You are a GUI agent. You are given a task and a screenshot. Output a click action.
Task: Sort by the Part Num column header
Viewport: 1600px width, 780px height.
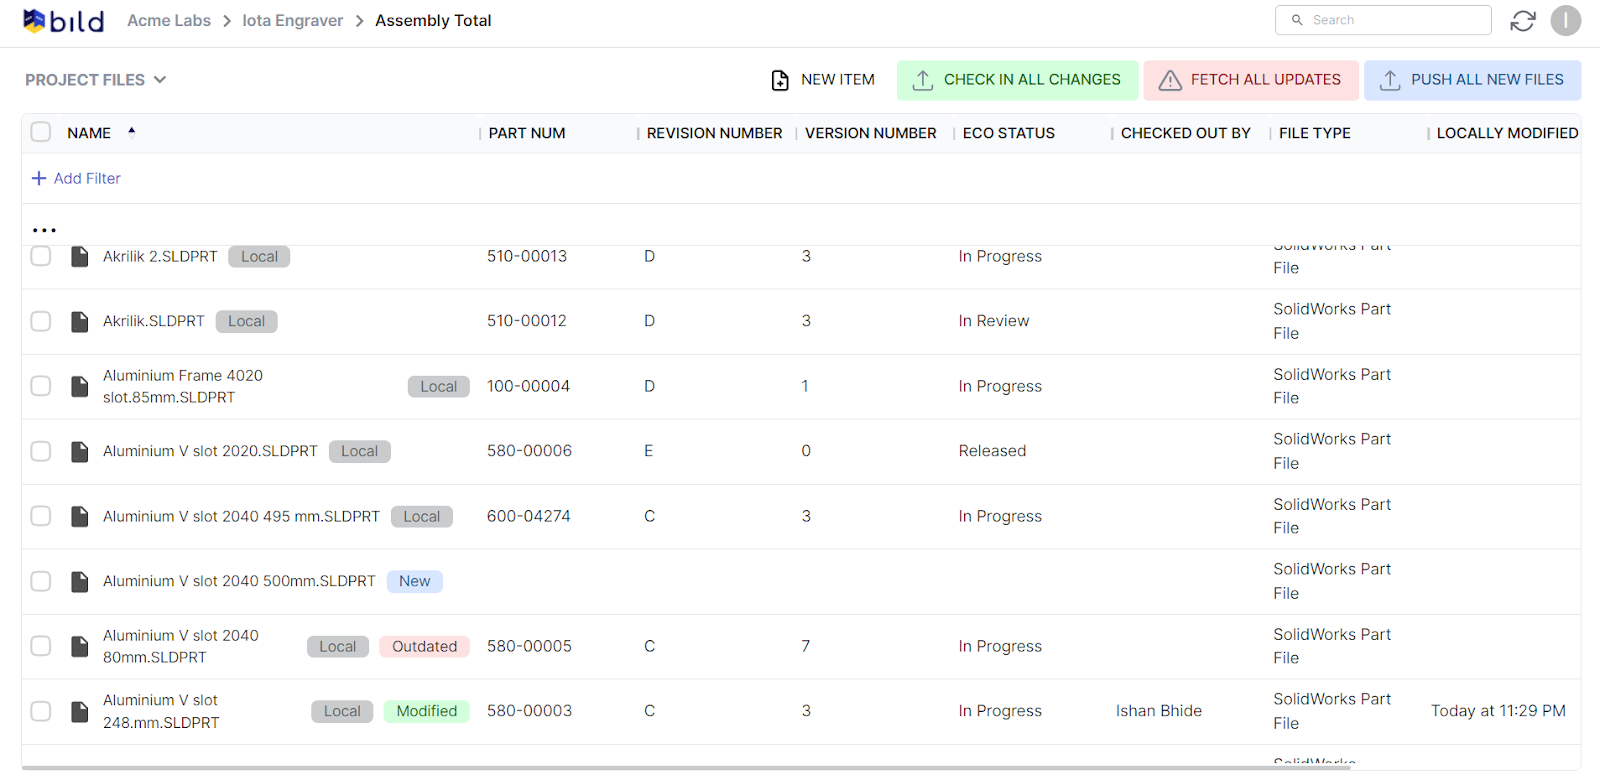[x=527, y=133]
